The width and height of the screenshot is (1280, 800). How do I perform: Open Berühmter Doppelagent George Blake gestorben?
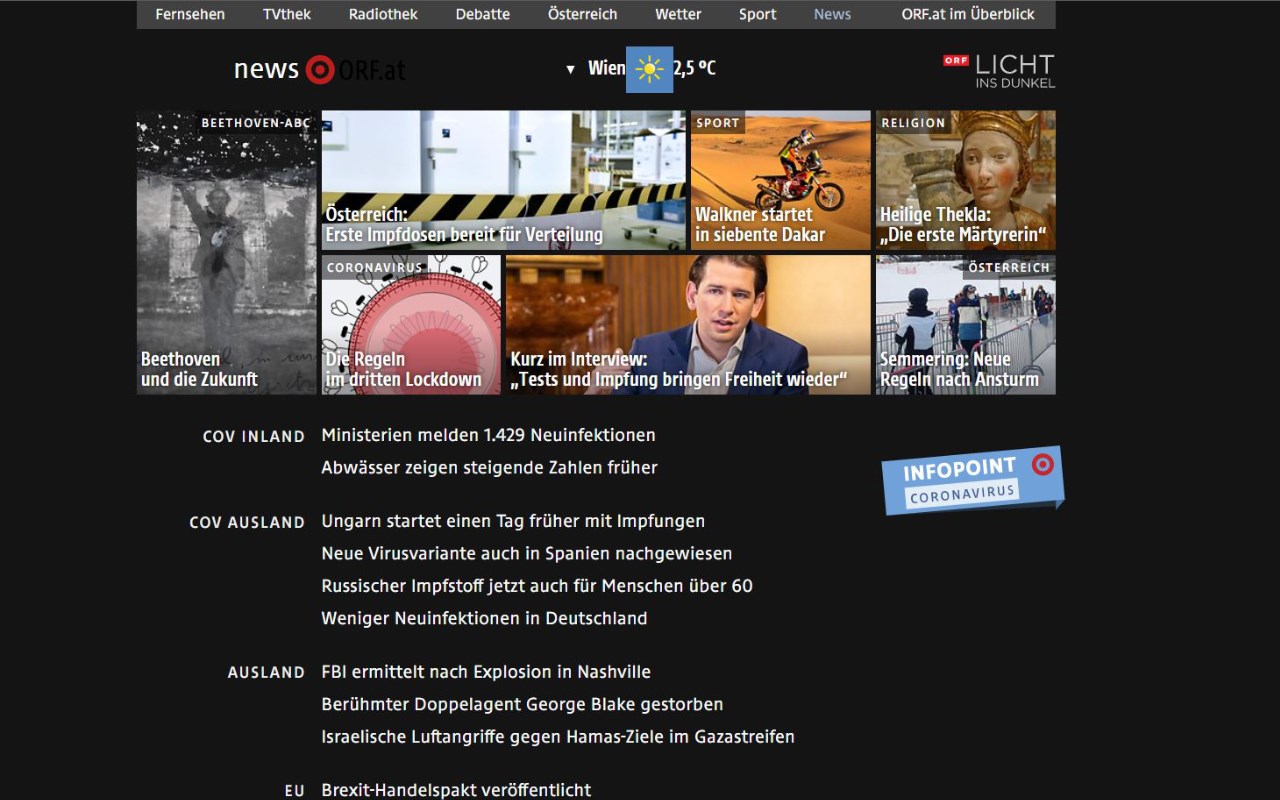[522, 704]
